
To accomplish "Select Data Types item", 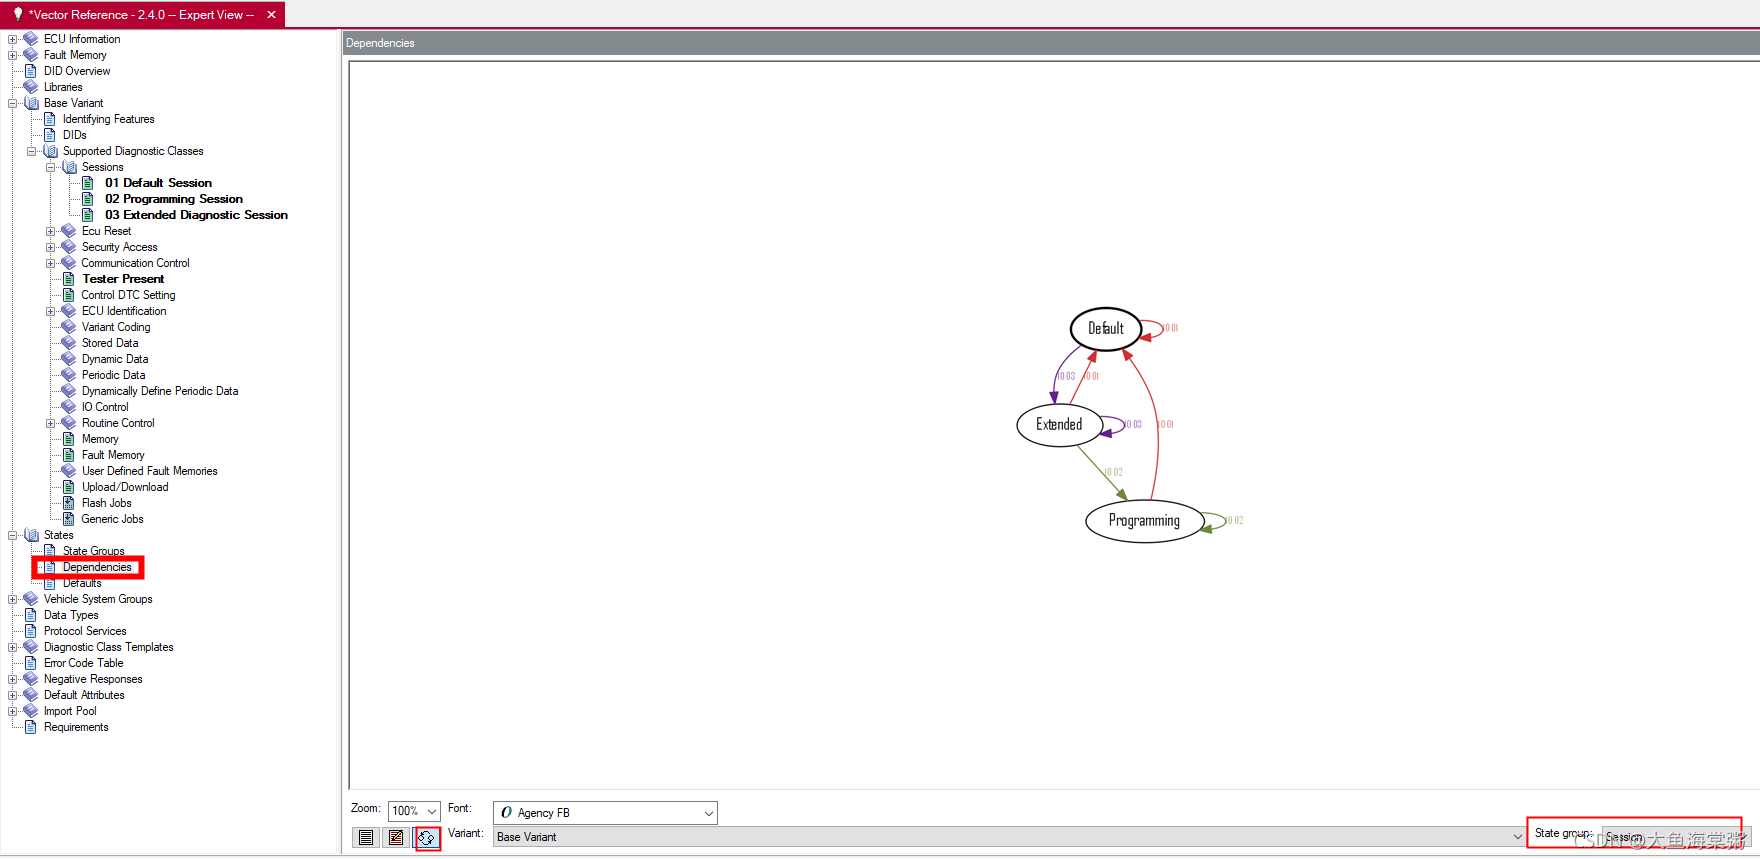I will (x=71, y=615).
